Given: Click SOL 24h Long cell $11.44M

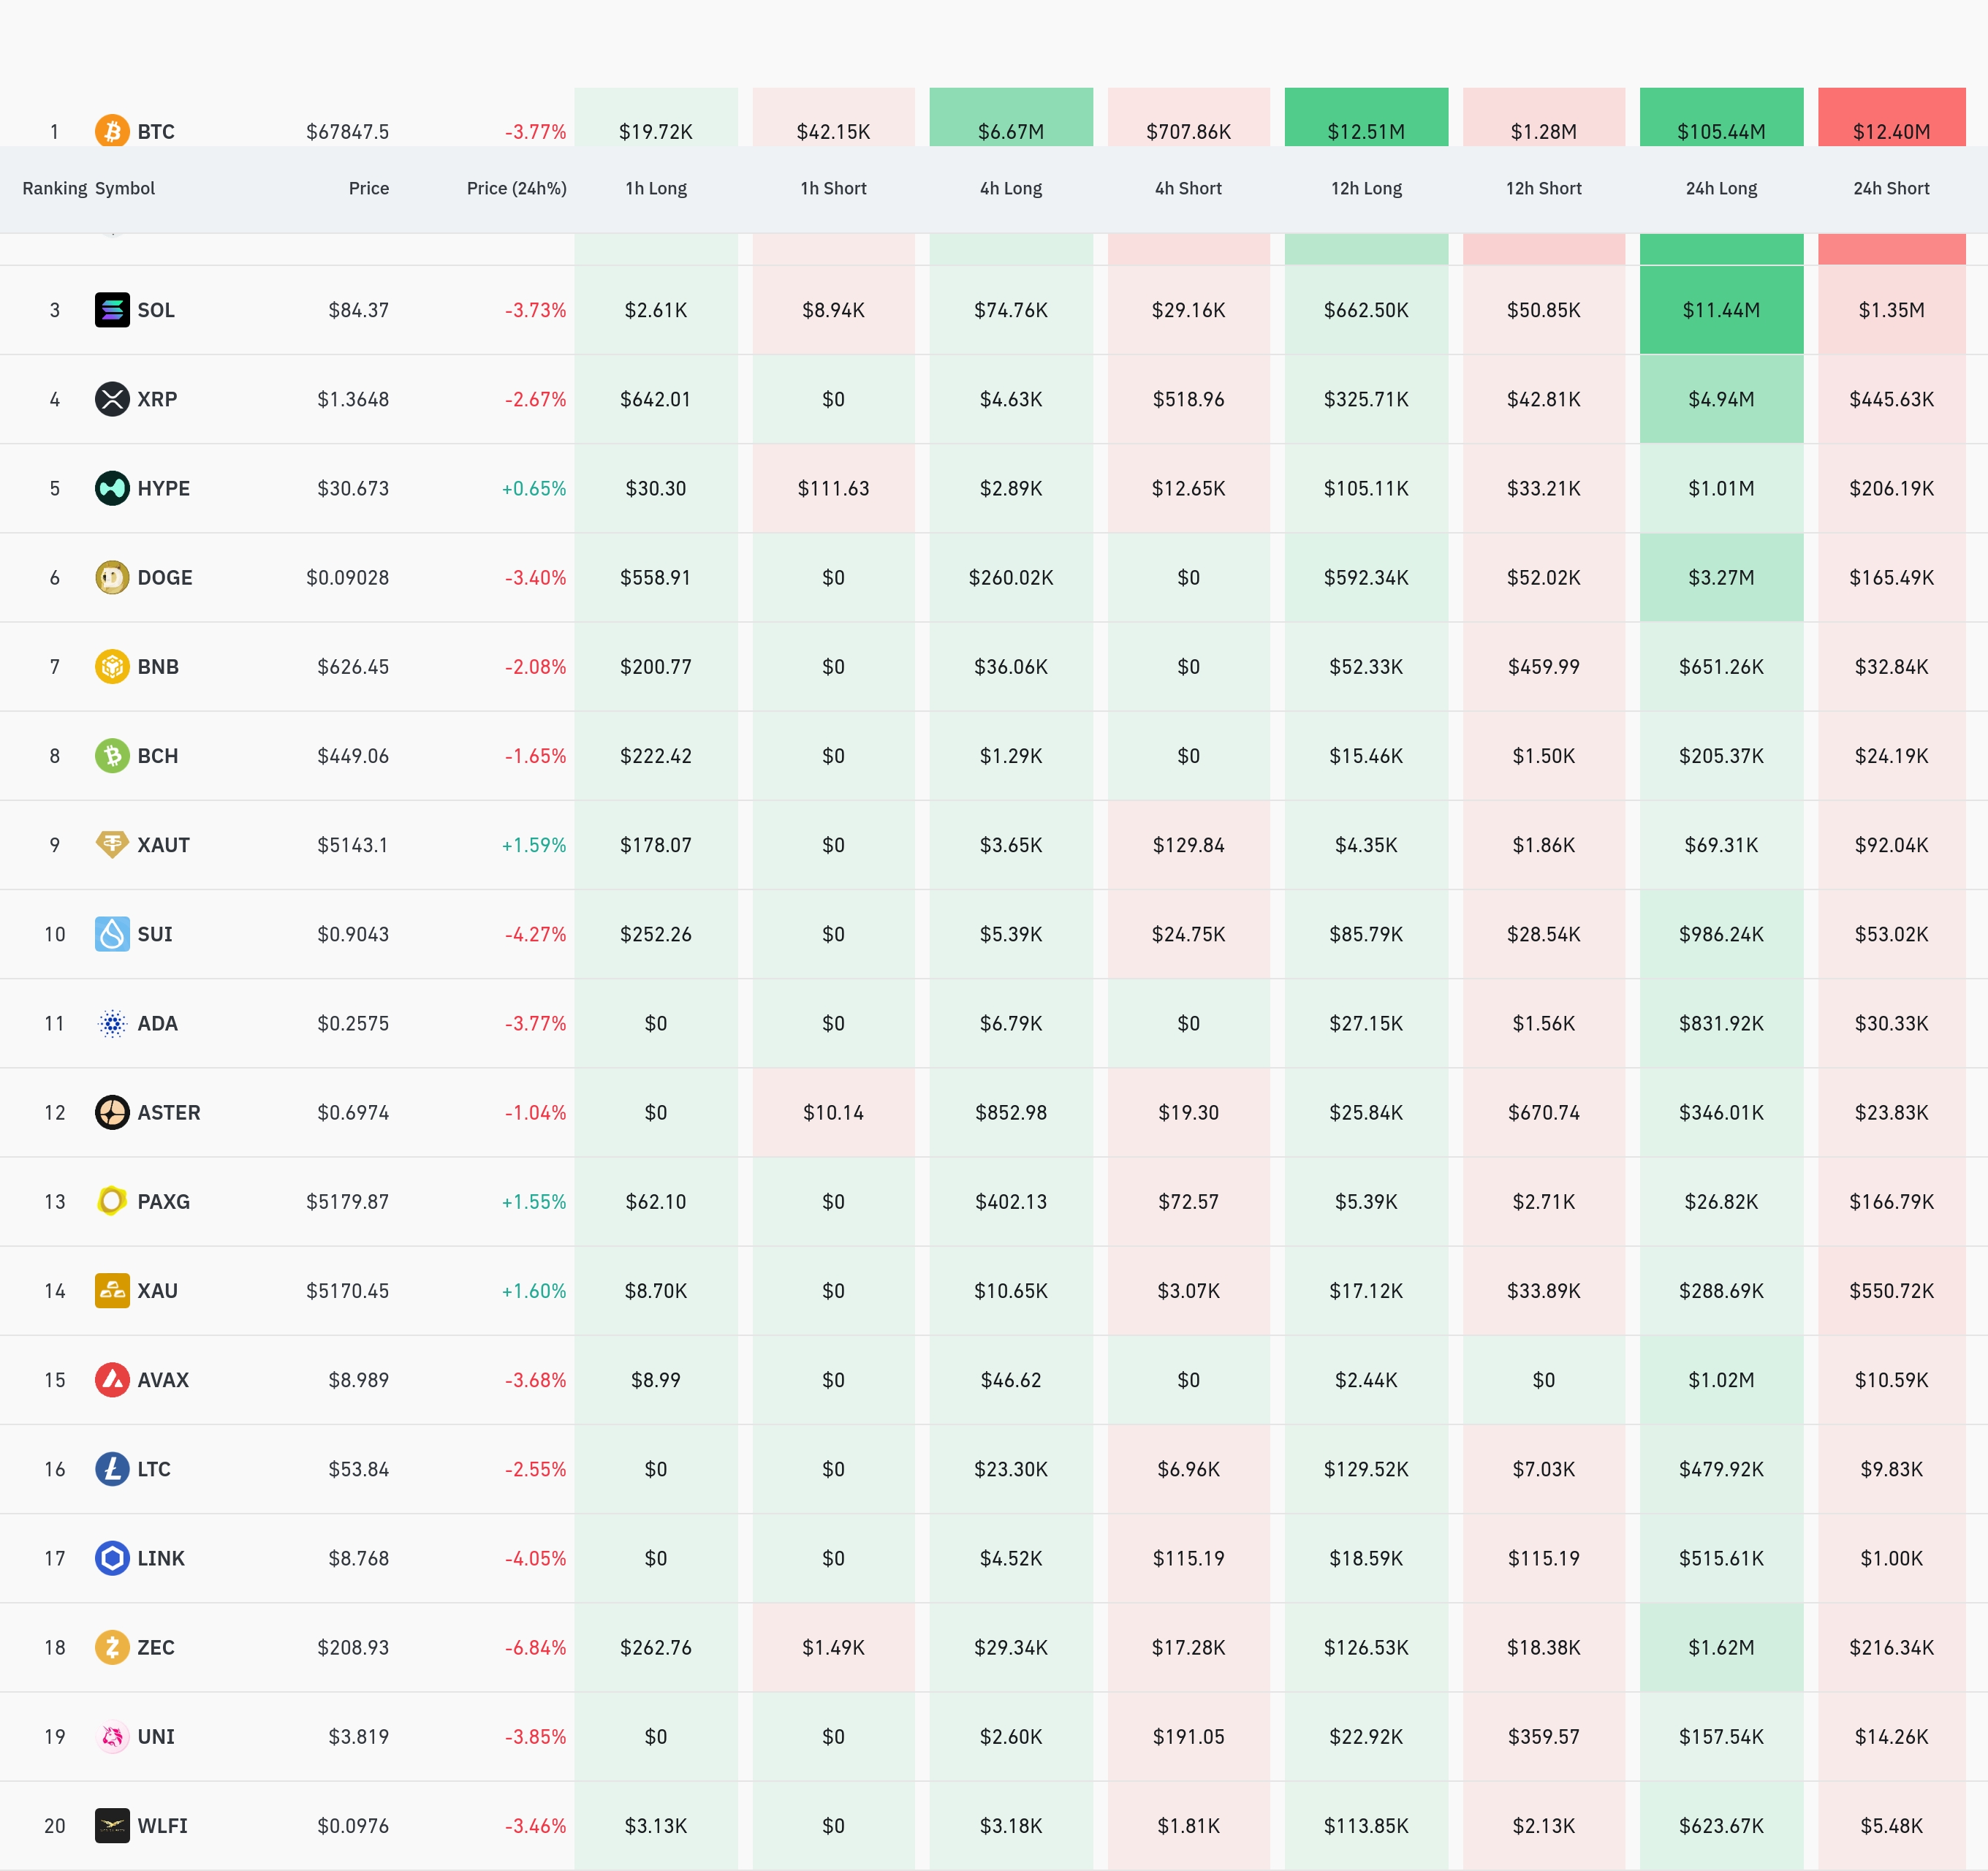Looking at the screenshot, I should pos(1721,310).
